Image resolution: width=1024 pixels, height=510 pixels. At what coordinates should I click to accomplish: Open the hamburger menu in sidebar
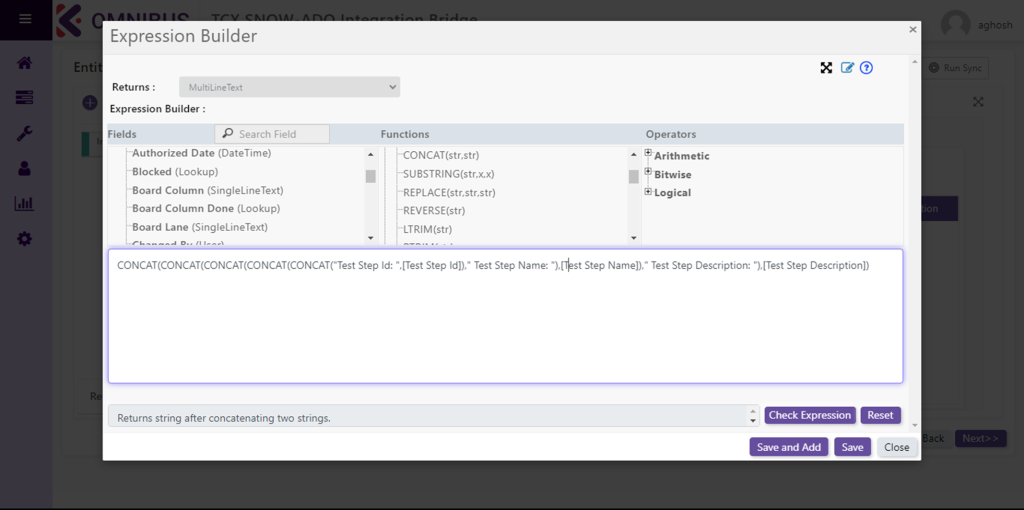click(x=25, y=19)
